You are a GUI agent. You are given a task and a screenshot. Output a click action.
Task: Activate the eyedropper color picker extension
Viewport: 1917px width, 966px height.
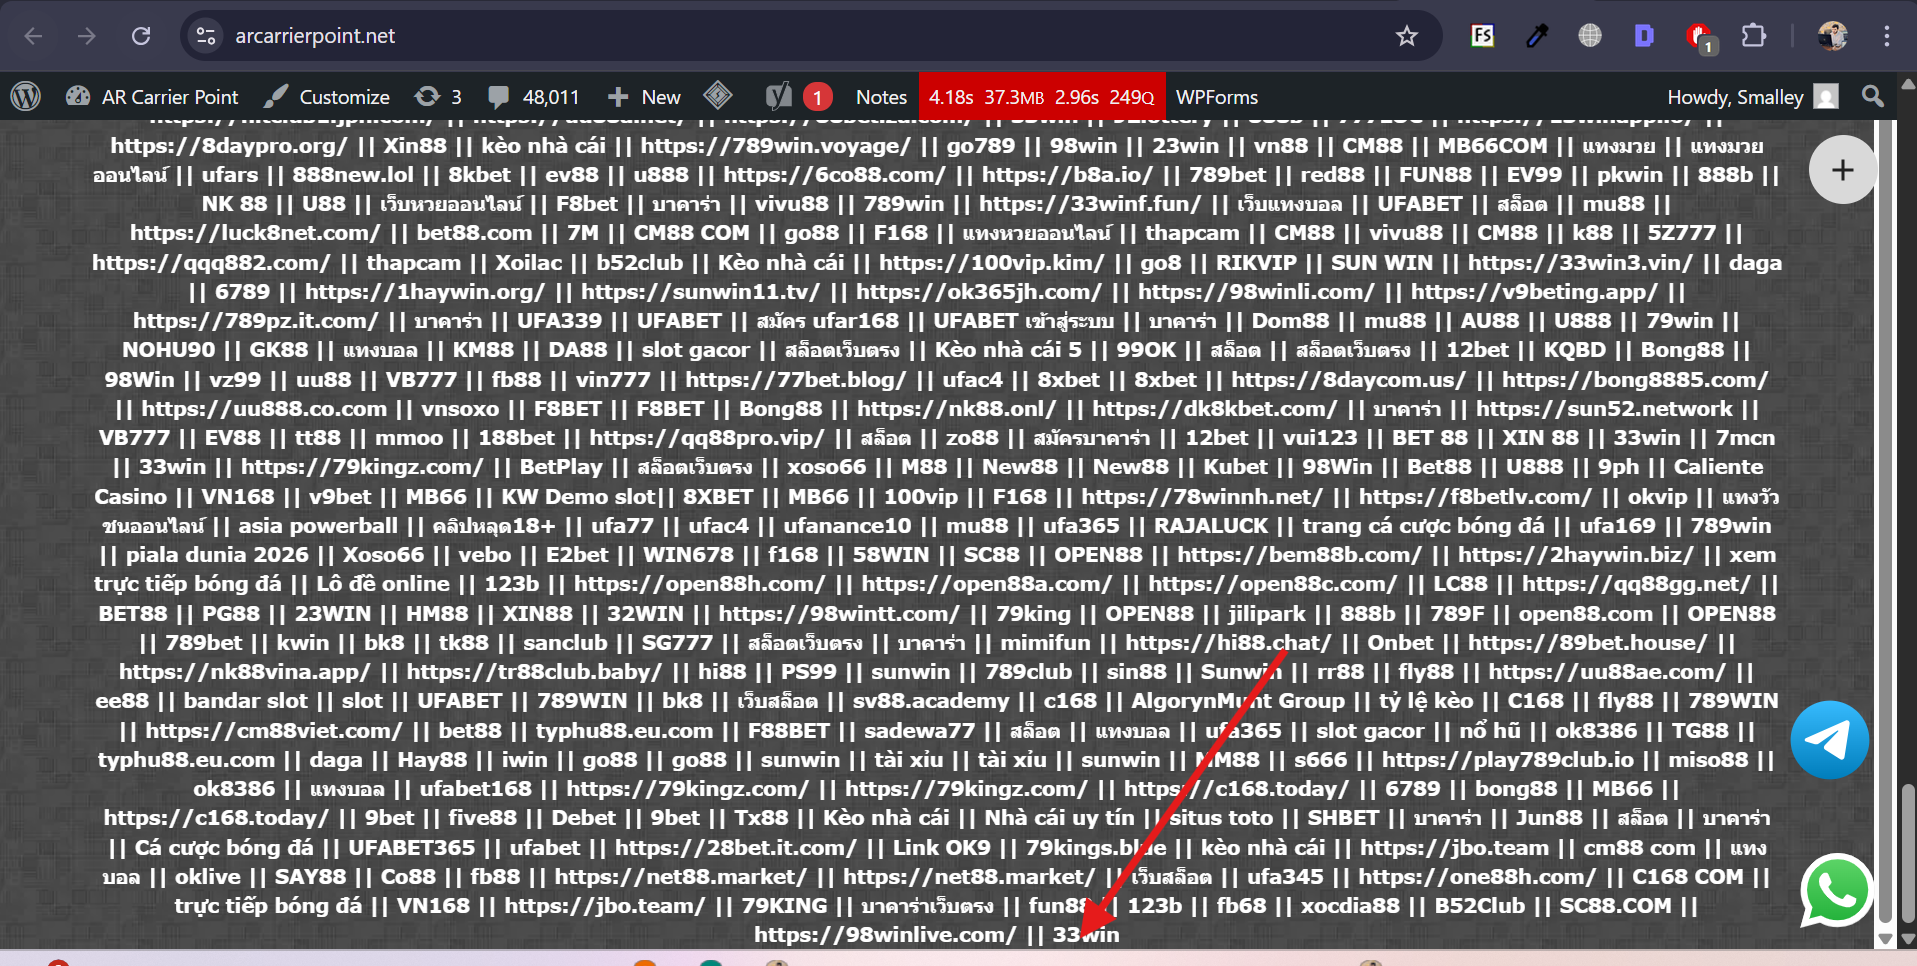[1537, 36]
